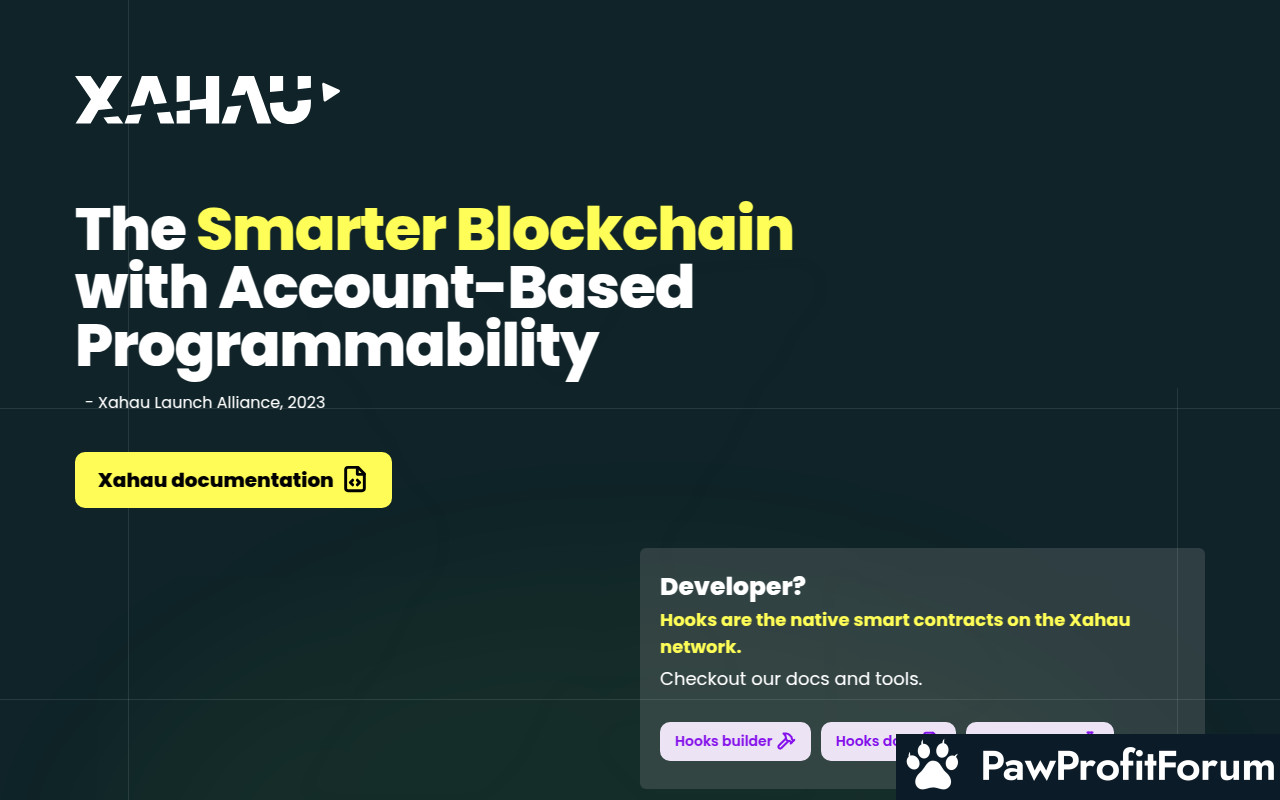Click the third purple button in Developer card
The height and width of the screenshot is (800, 1280).
pyautogui.click(x=1040, y=728)
